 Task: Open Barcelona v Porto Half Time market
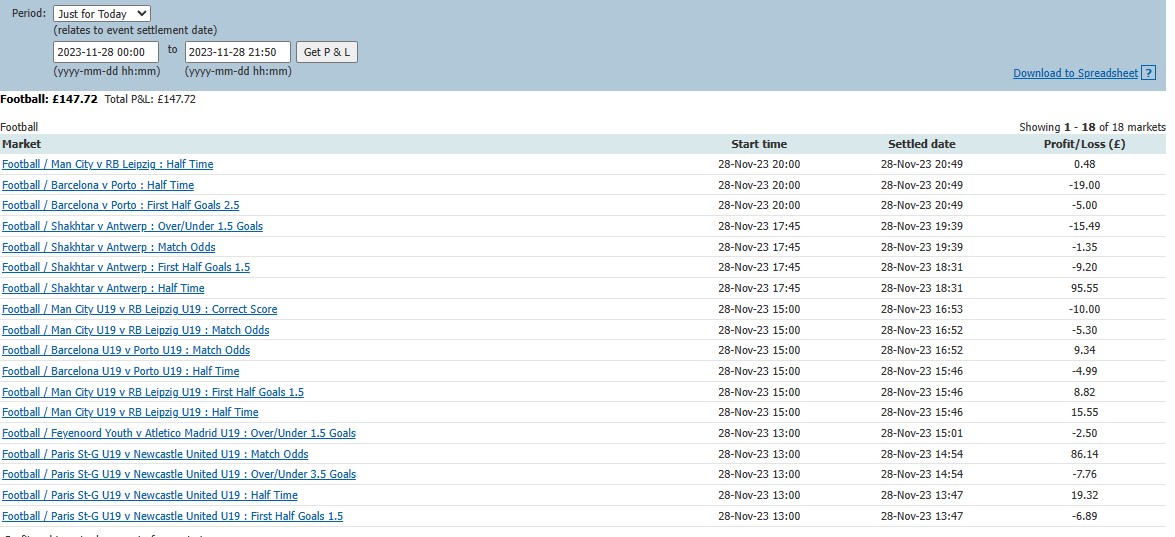(x=97, y=185)
